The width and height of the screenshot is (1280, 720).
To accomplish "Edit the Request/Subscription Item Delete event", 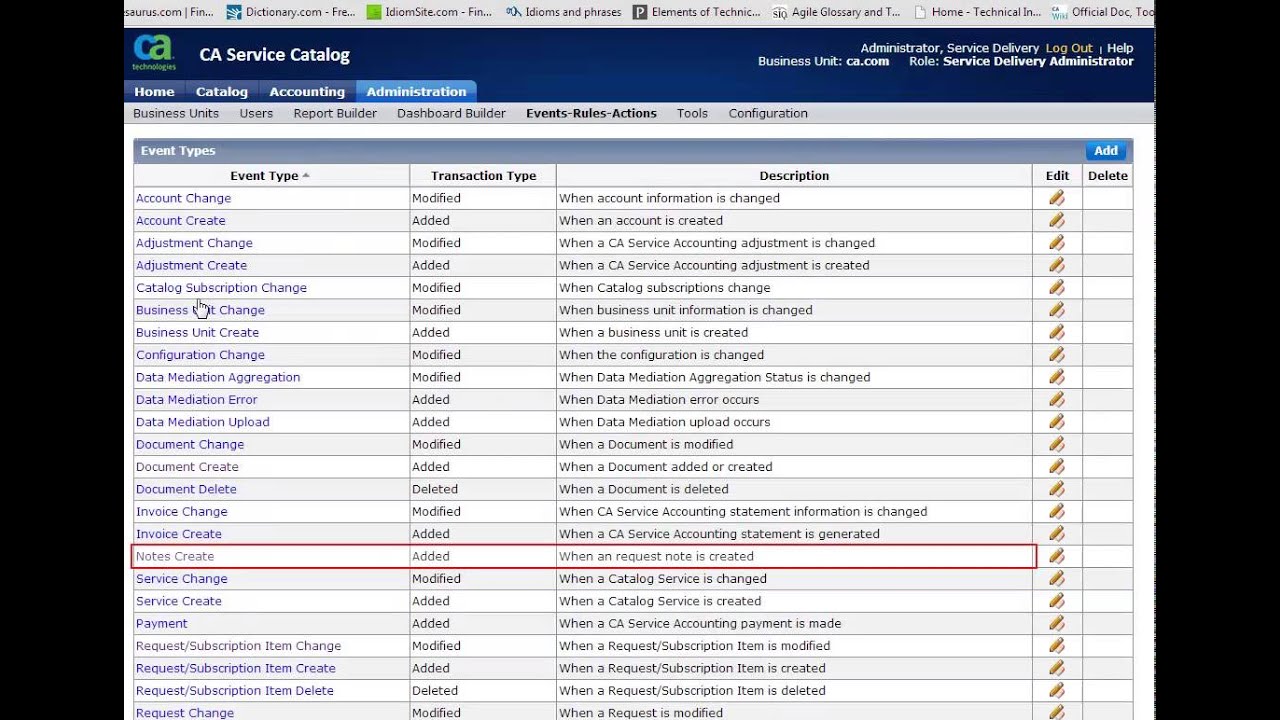I will 1056,691.
